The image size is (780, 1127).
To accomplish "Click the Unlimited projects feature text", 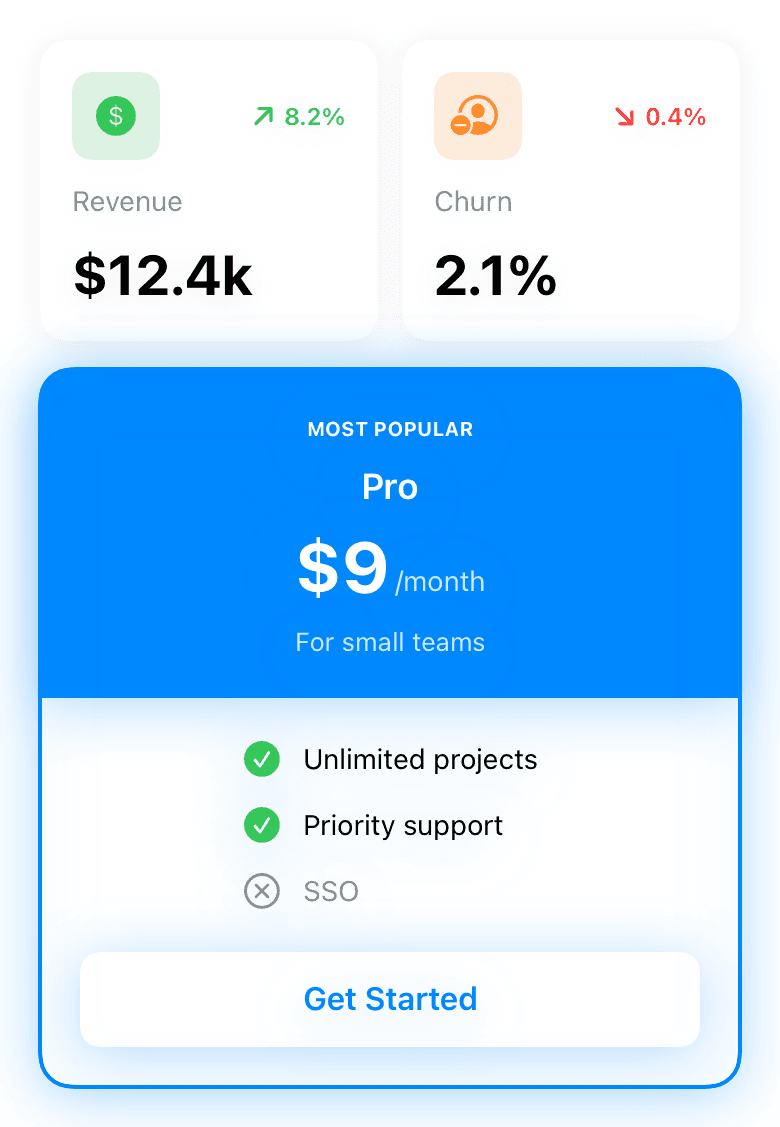I will [x=420, y=760].
